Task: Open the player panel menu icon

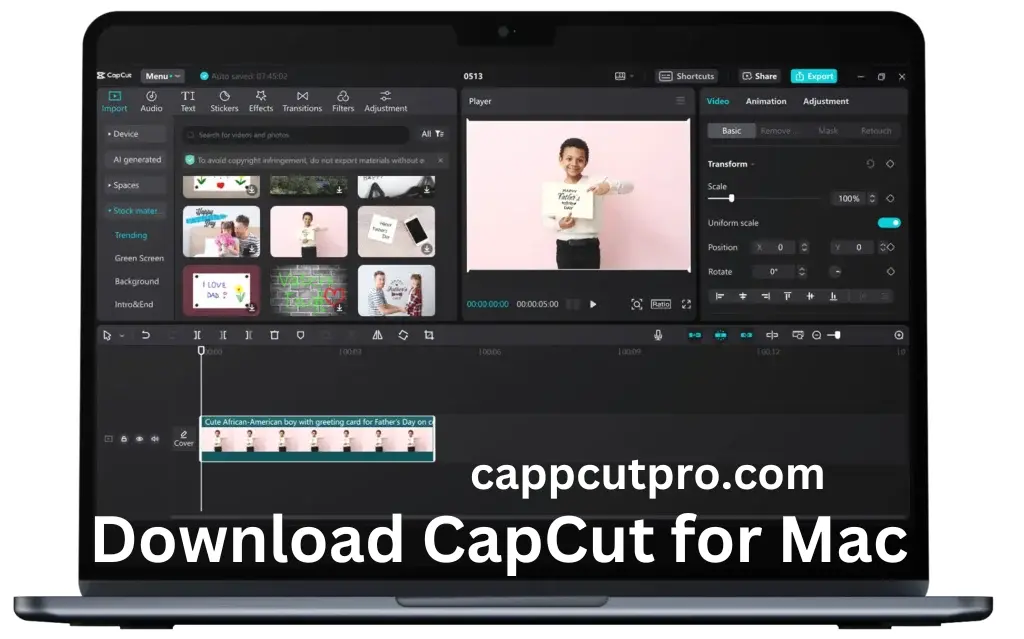Action: (680, 101)
